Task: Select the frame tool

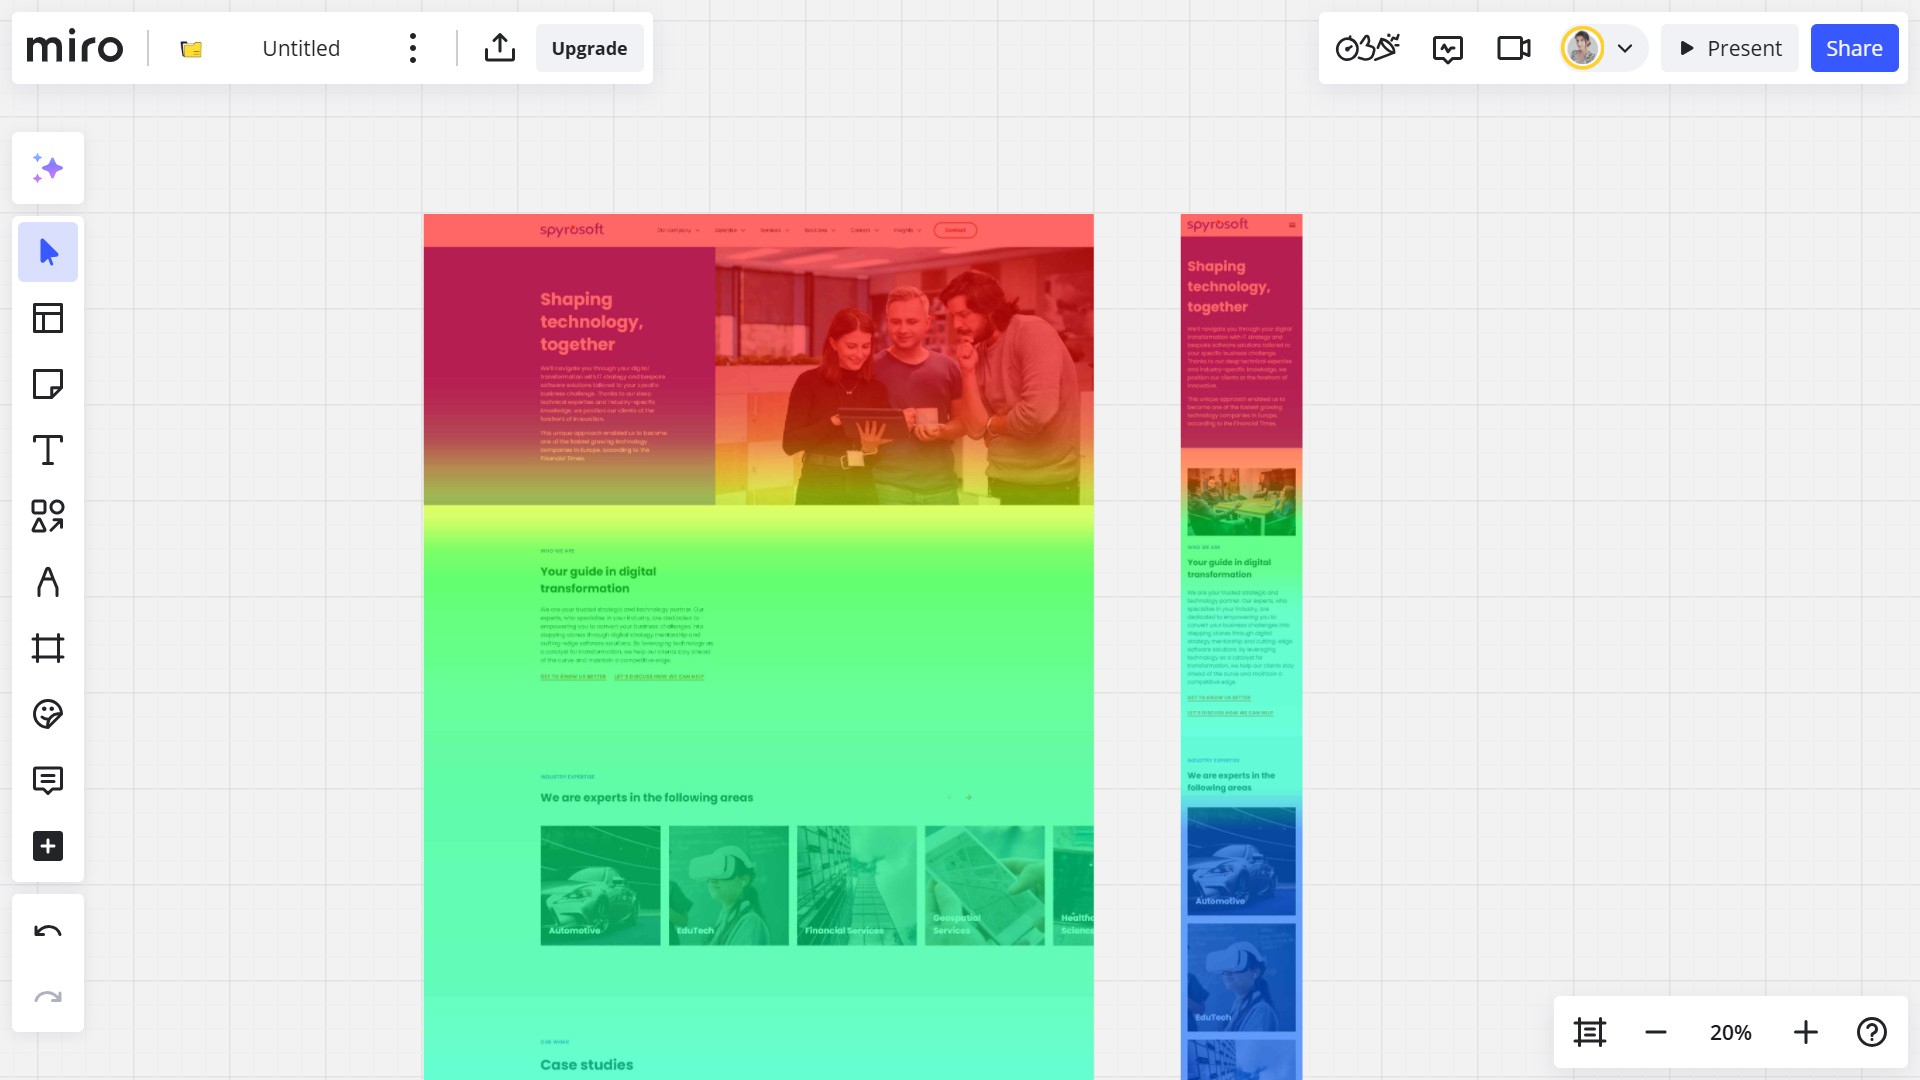Action: (47, 648)
